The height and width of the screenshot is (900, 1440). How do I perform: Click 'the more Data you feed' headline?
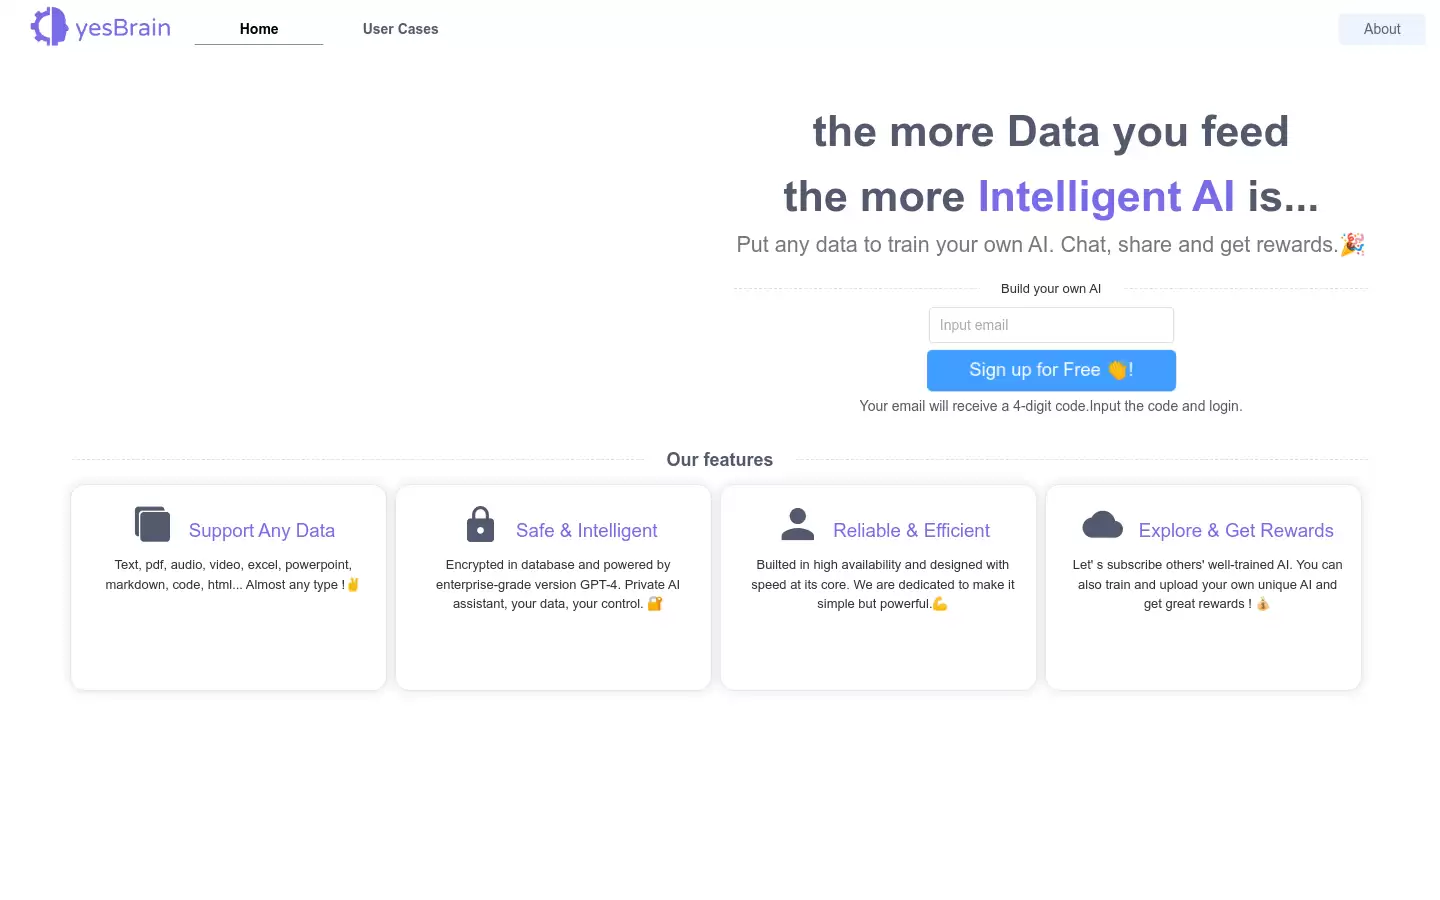(1051, 131)
